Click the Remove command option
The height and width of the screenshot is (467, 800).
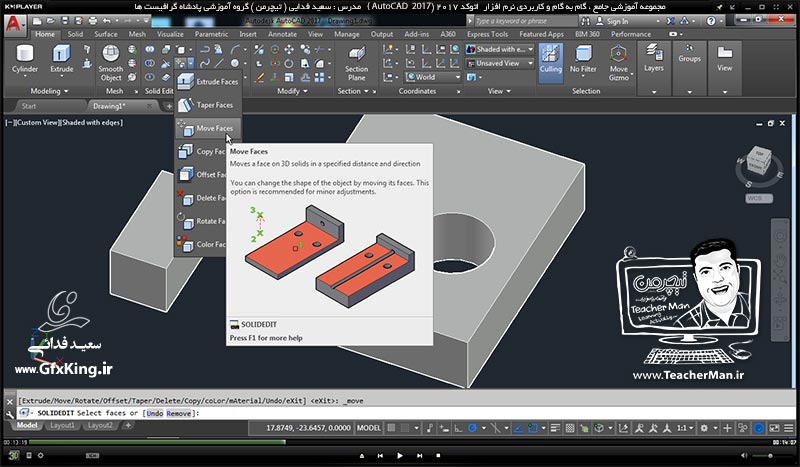[x=179, y=413]
